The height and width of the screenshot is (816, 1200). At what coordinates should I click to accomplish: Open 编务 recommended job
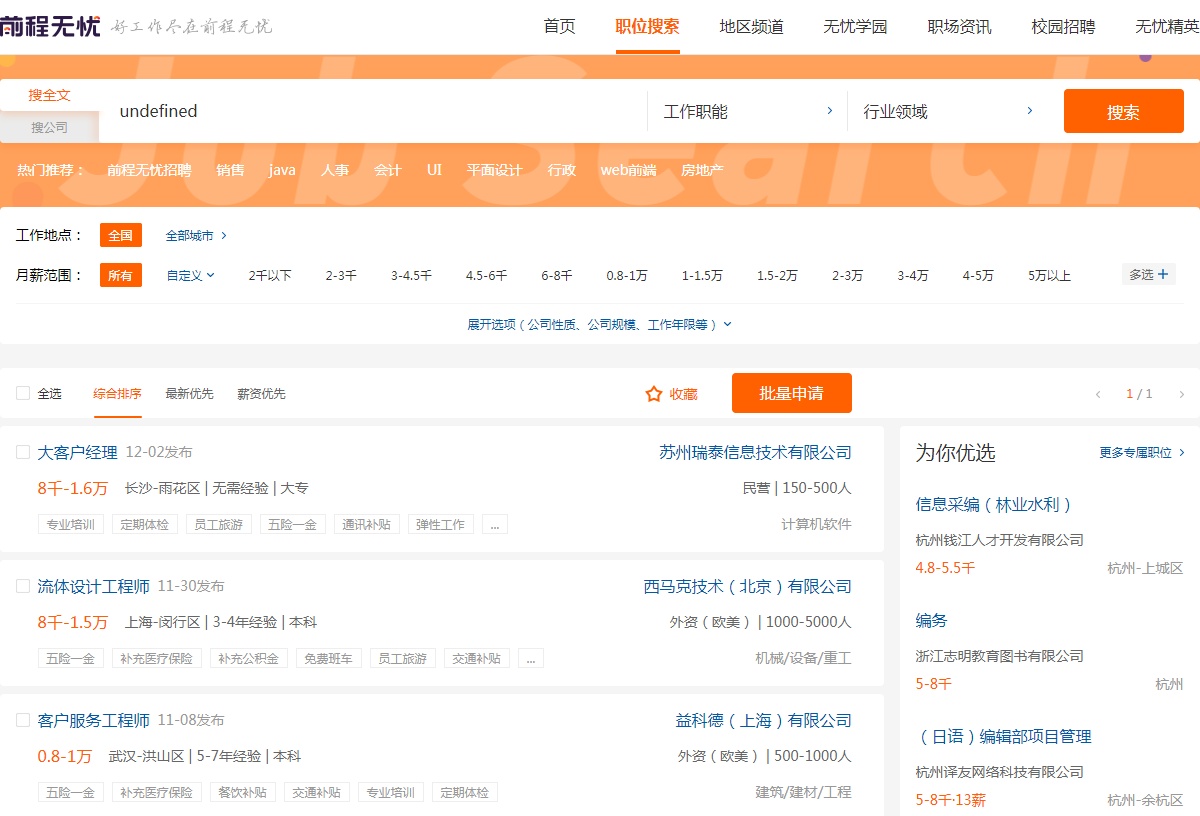(931, 621)
